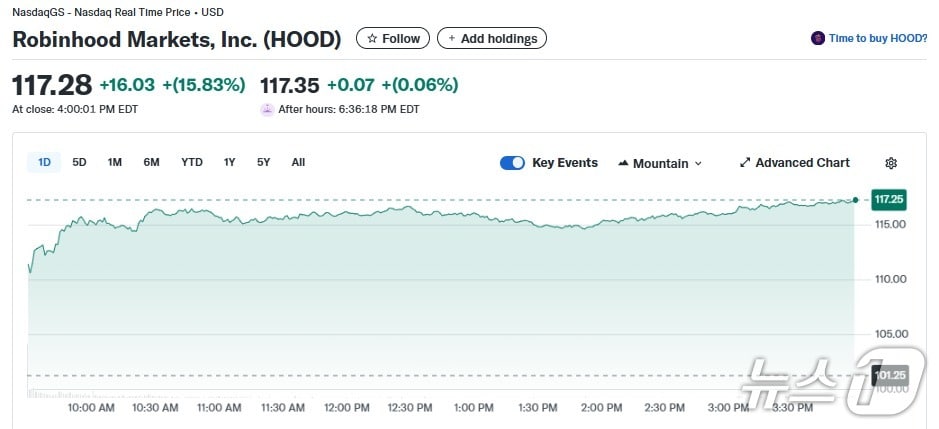Click the 101.25 previous close marker
939x429 pixels.
pos(888,375)
